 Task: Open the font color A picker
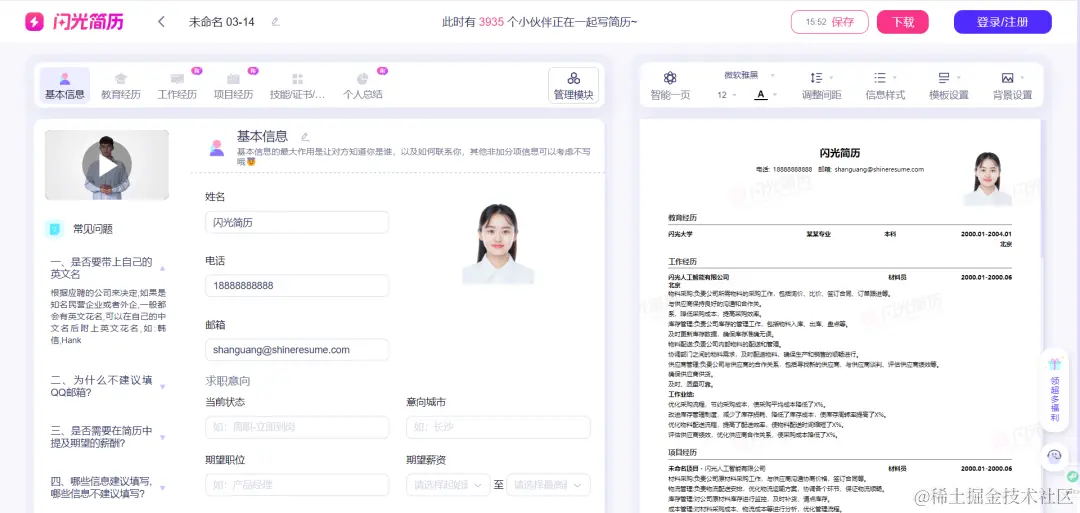pyautogui.click(x=765, y=95)
